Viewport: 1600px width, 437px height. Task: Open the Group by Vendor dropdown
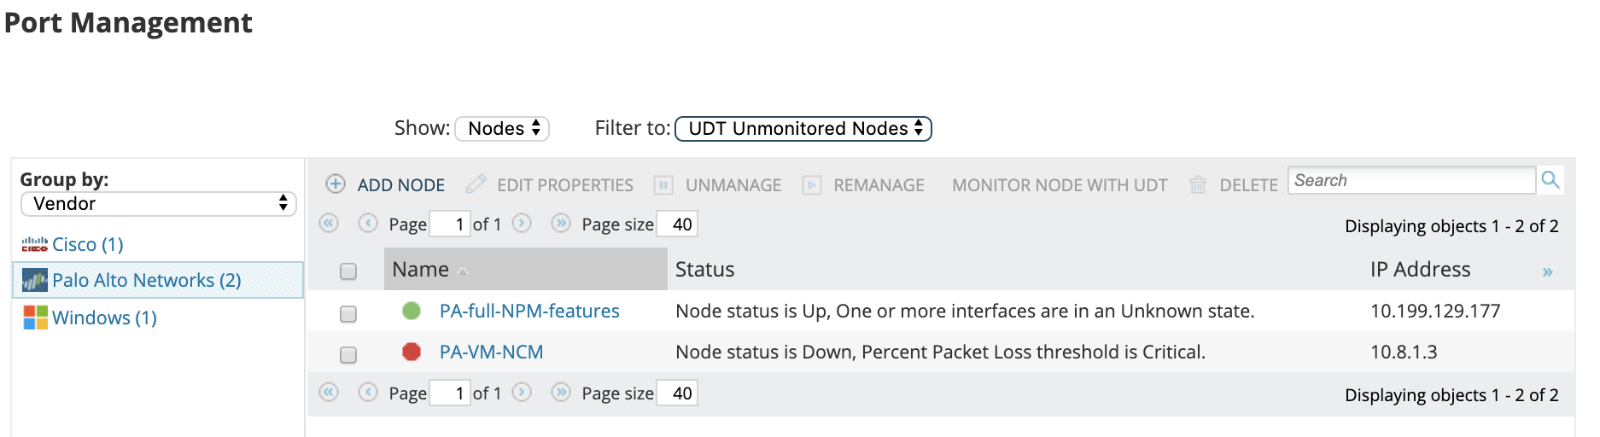[x=159, y=204]
